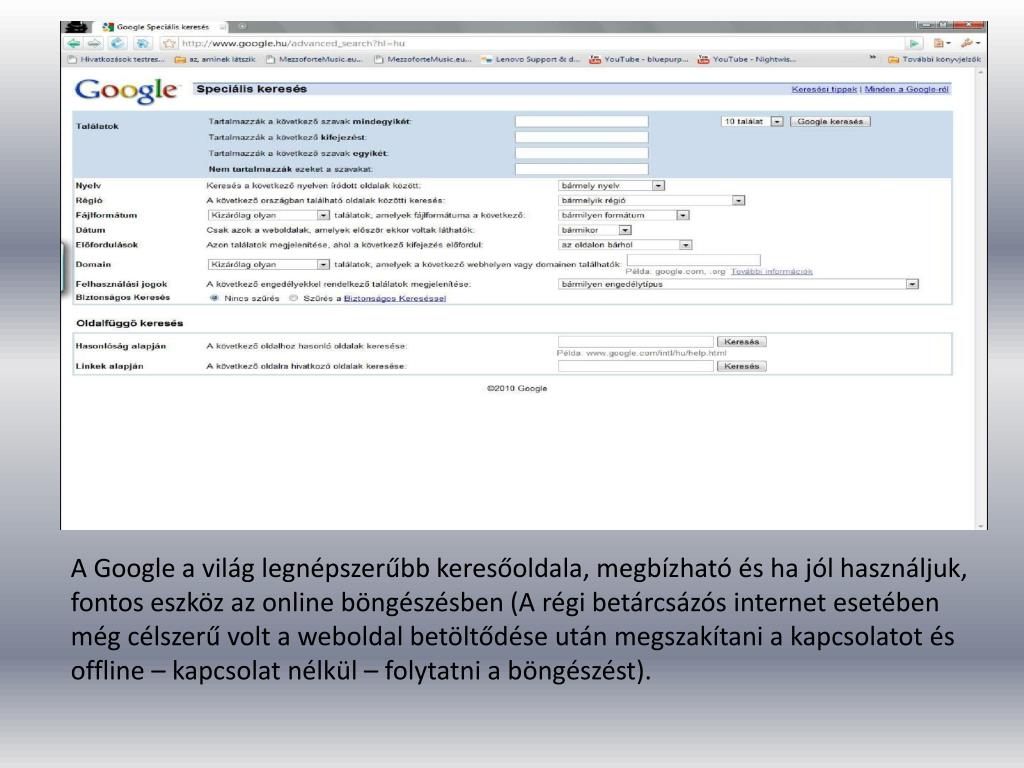1024x768 pixels.
Task: Click the 'szavak mindegyikét' input field
Action: [x=581, y=121]
